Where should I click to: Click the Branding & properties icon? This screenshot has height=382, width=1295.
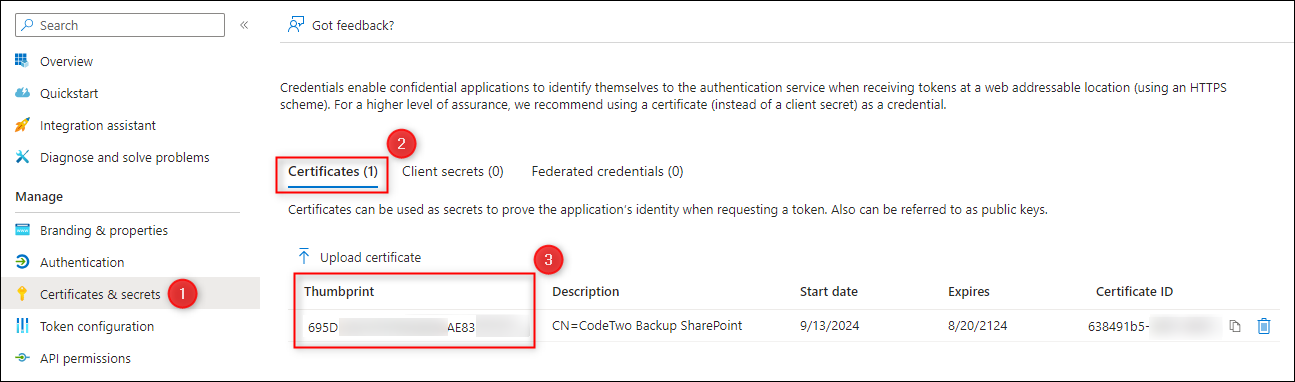pos(23,230)
